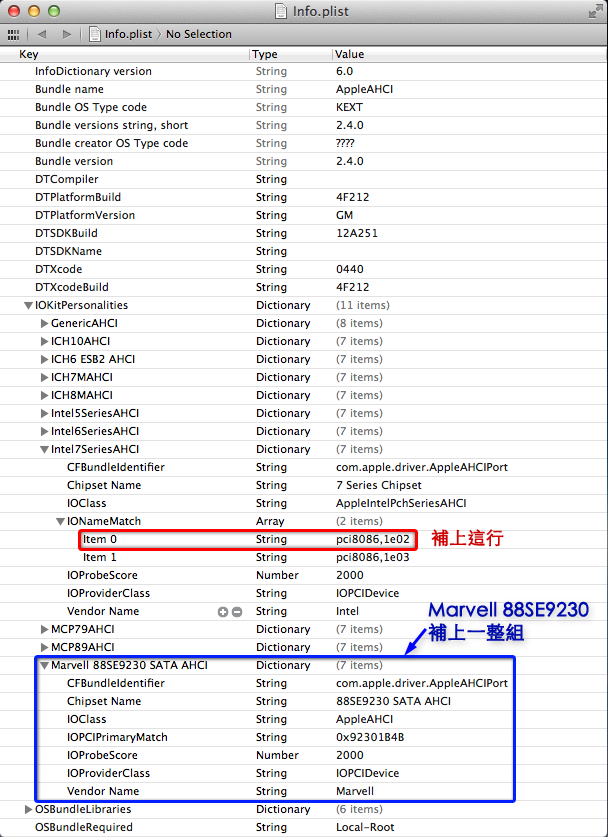Select the AppleIntelPchSeriesAHCI value

coord(401,503)
